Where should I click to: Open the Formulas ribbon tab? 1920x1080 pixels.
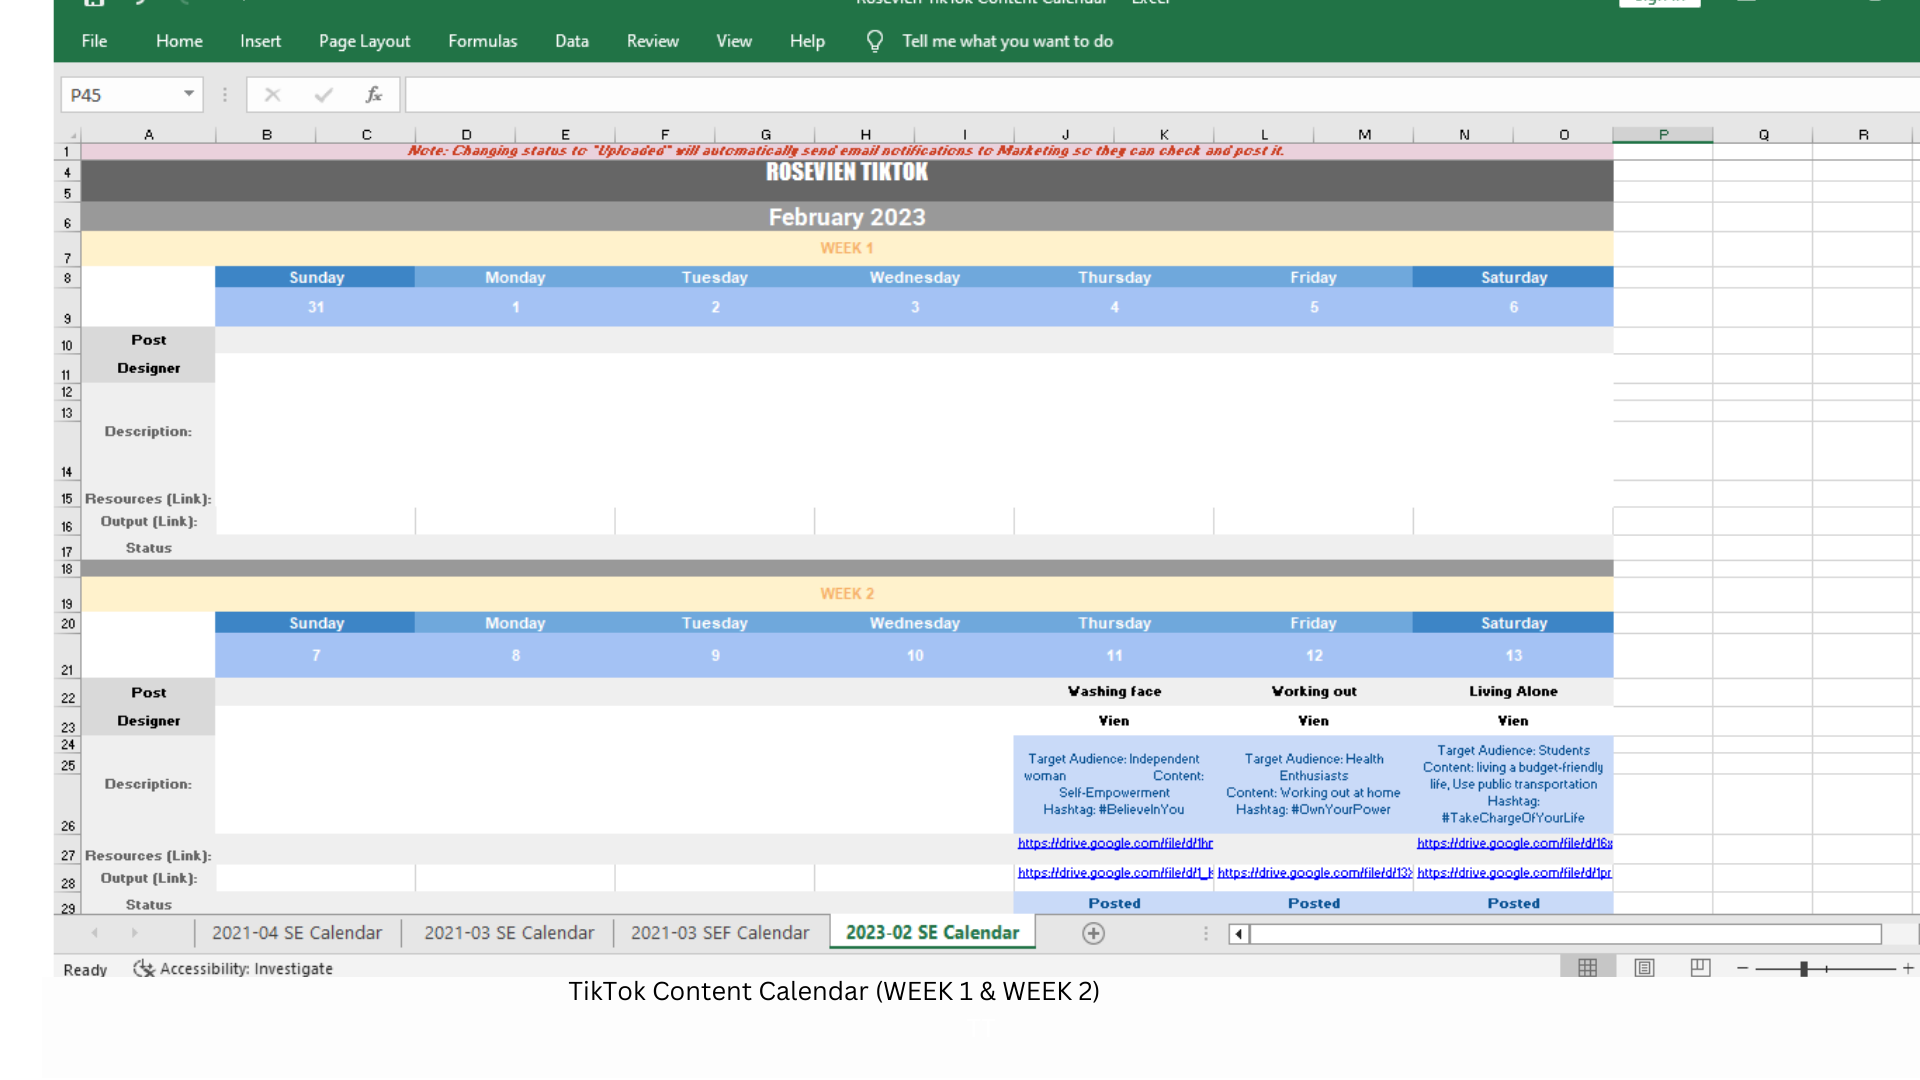482,41
